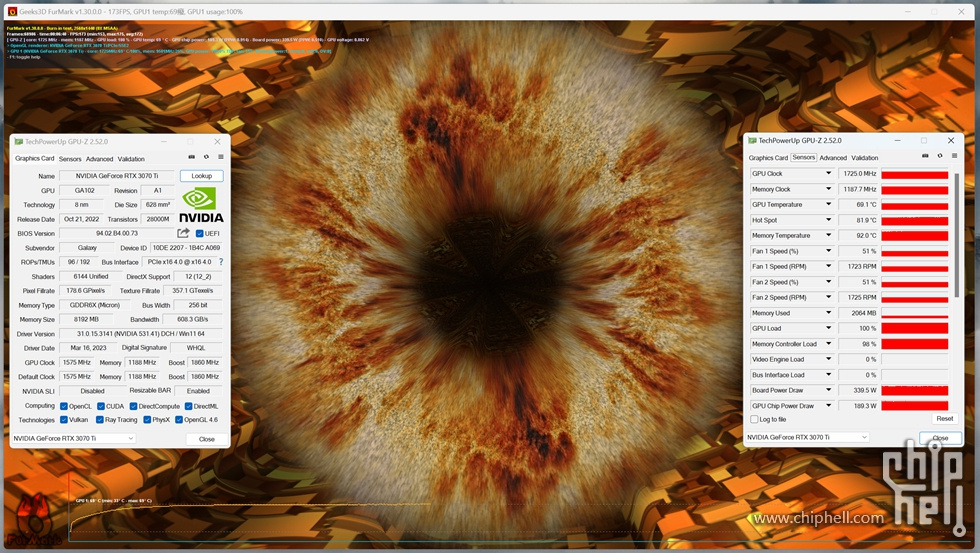Toggle the UEFI checkbox
This screenshot has width=980, height=553.
click(x=199, y=234)
